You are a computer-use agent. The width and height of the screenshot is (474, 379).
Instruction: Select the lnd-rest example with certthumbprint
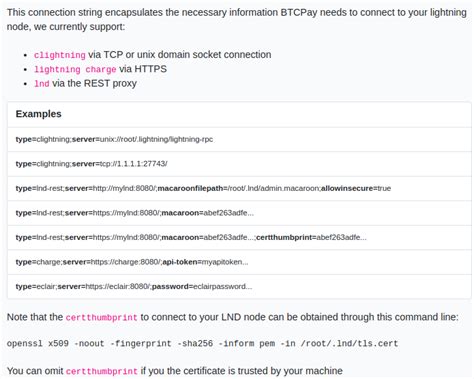[x=239, y=237]
